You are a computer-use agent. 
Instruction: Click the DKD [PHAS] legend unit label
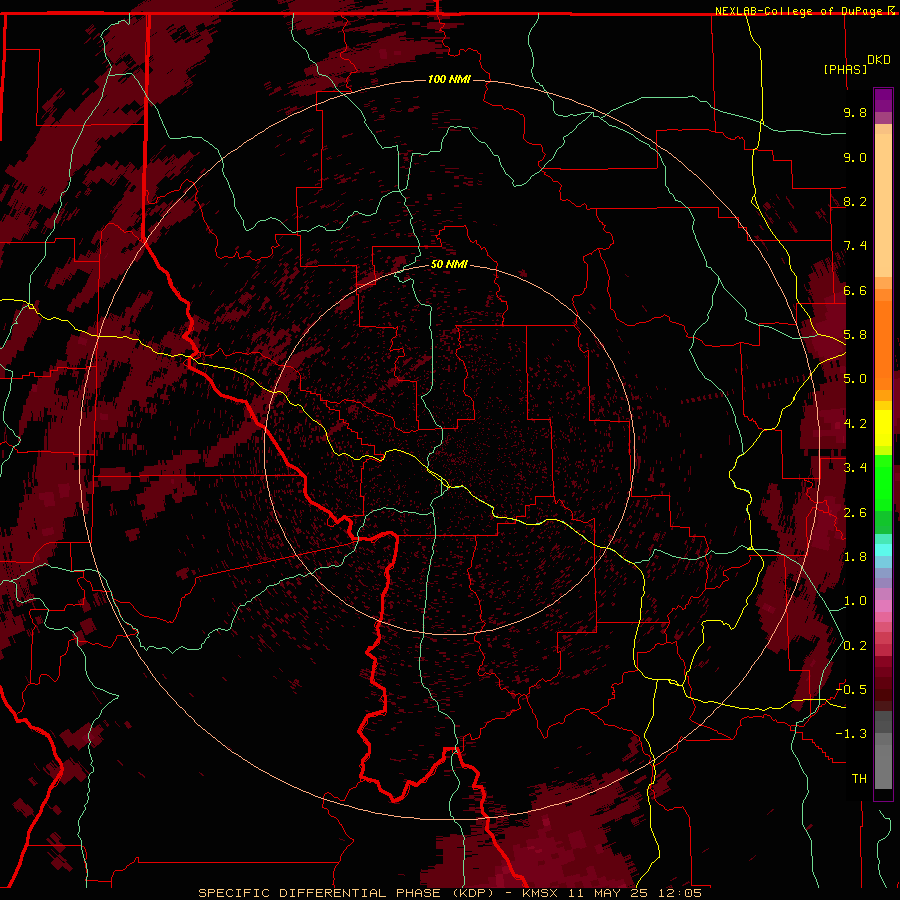(x=856, y=65)
